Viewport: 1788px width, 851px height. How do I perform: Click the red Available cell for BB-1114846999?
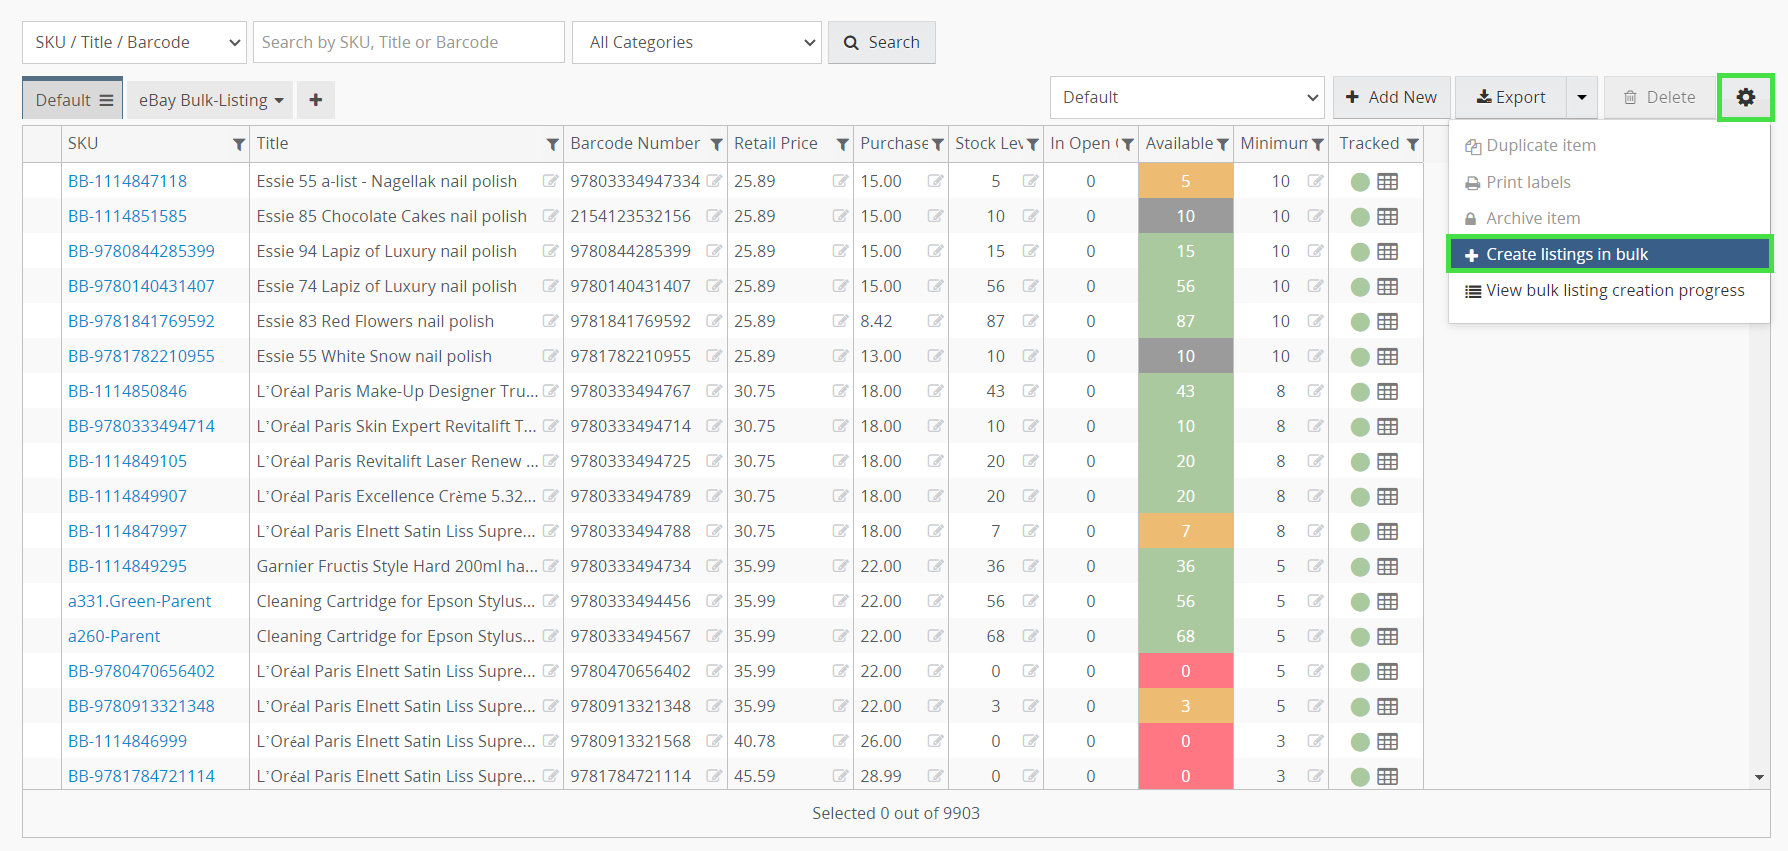pyautogui.click(x=1185, y=741)
